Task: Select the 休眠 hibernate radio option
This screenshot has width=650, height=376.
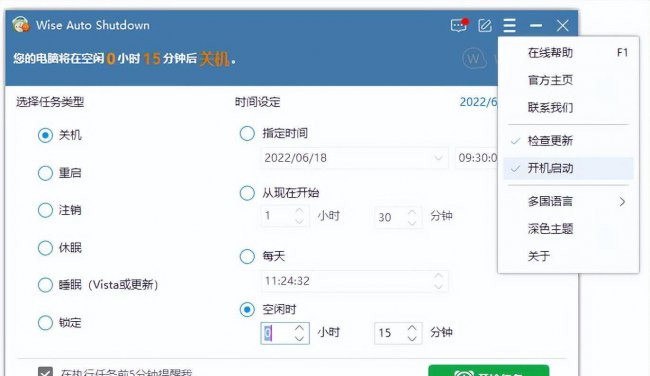Action: click(x=45, y=248)
